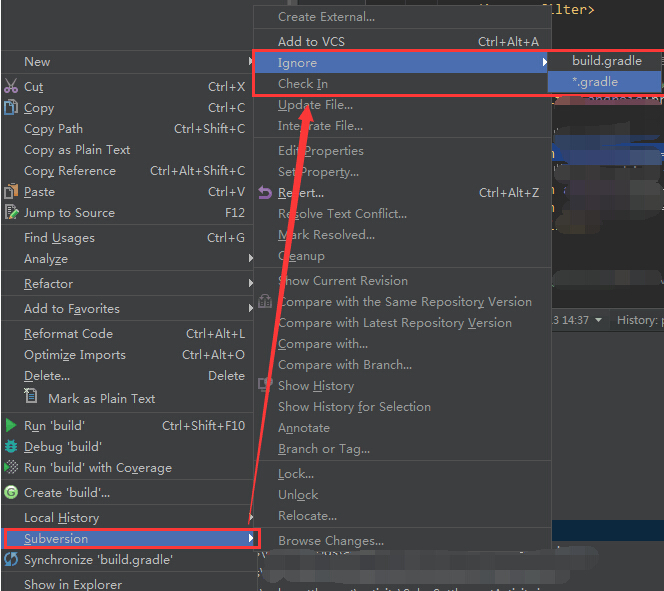Select *.gradle ignore pattern
This screenshot has height=591, width=664.
(604, 81)
